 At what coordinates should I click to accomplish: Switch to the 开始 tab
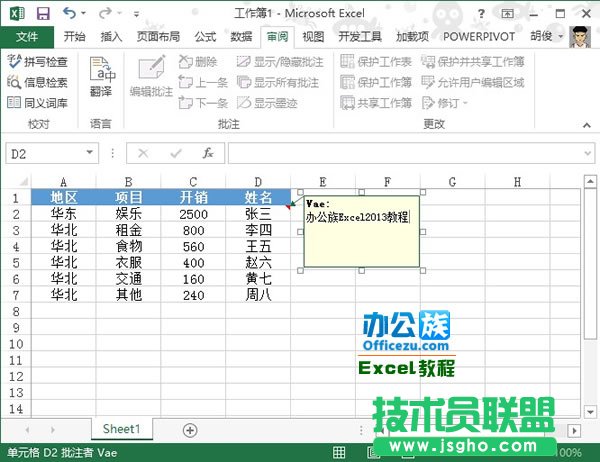click(x=75, y=37)
